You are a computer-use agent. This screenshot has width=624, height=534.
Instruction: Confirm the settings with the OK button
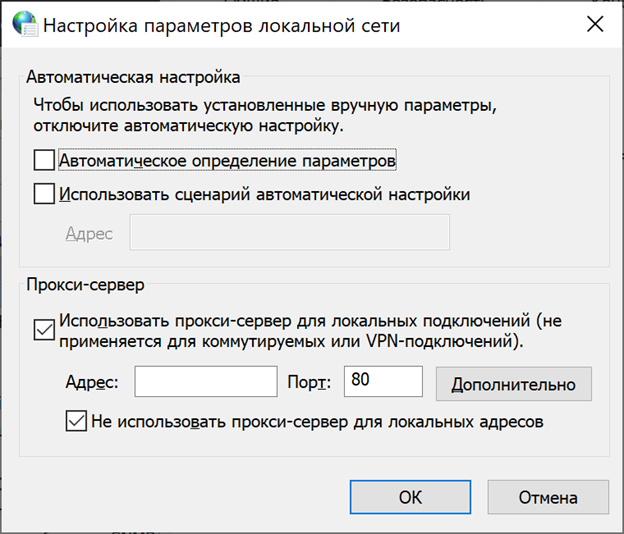[410, 497]
